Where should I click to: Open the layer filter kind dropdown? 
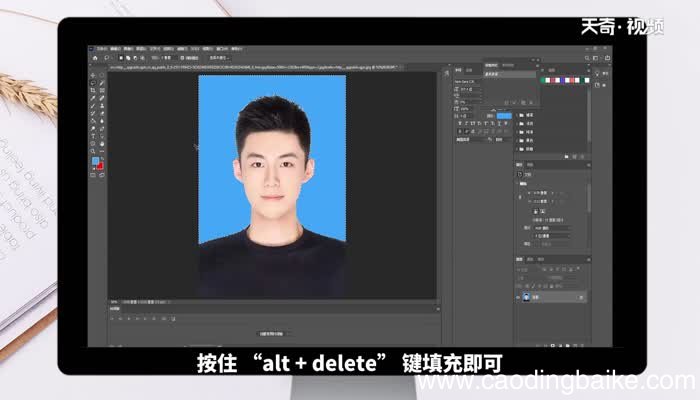click(527, 270)
